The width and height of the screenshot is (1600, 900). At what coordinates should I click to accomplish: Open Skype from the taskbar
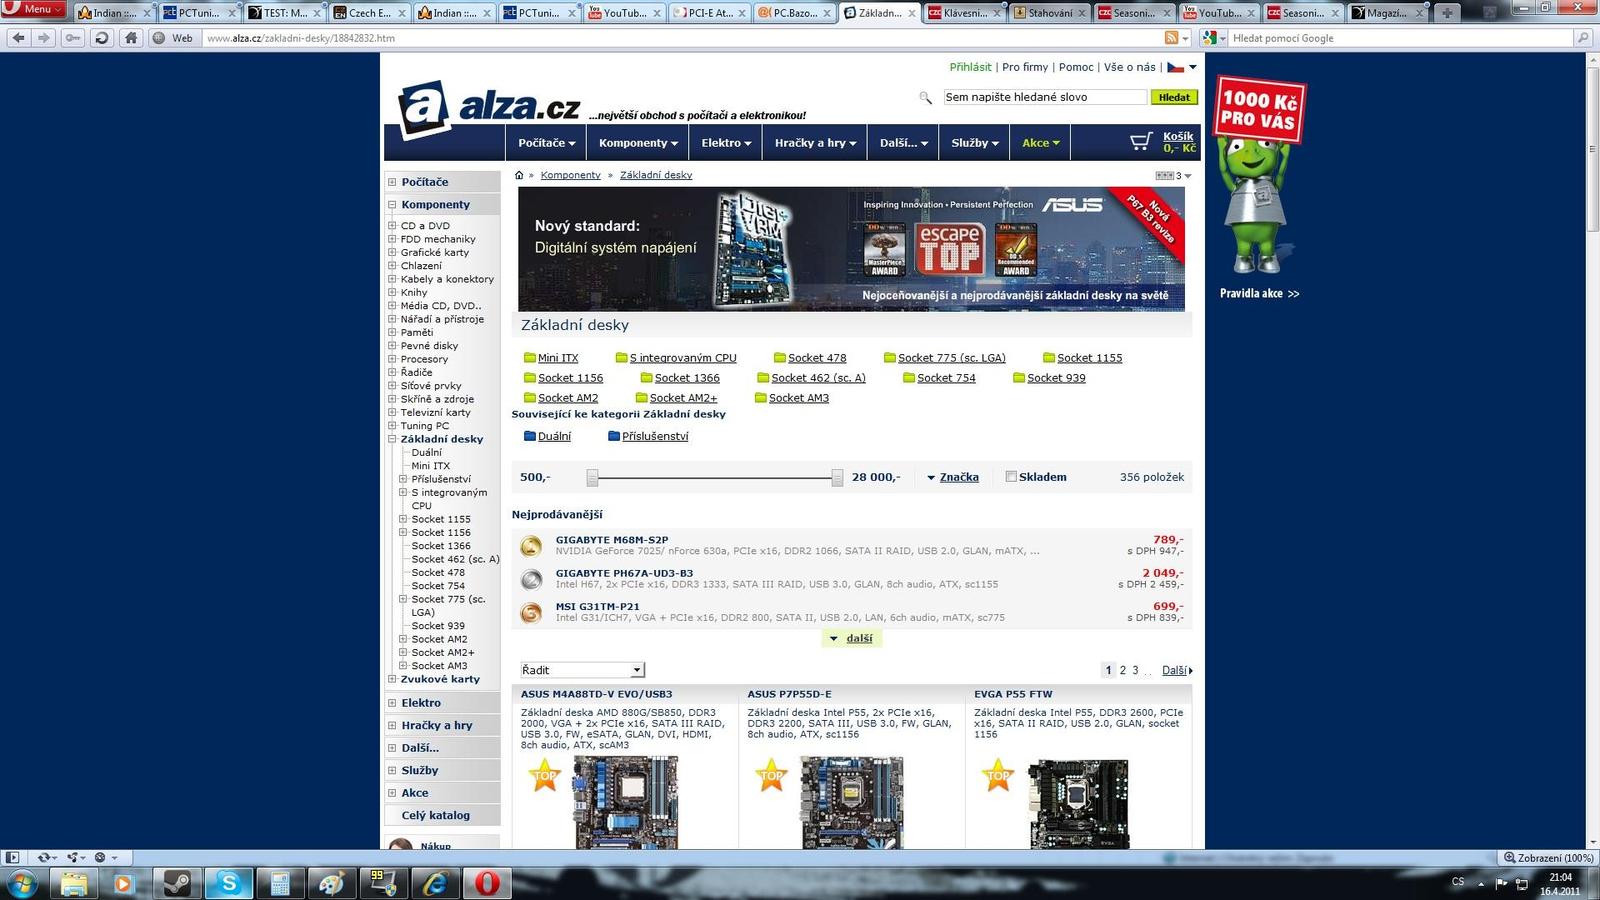[x=229, y=883]
